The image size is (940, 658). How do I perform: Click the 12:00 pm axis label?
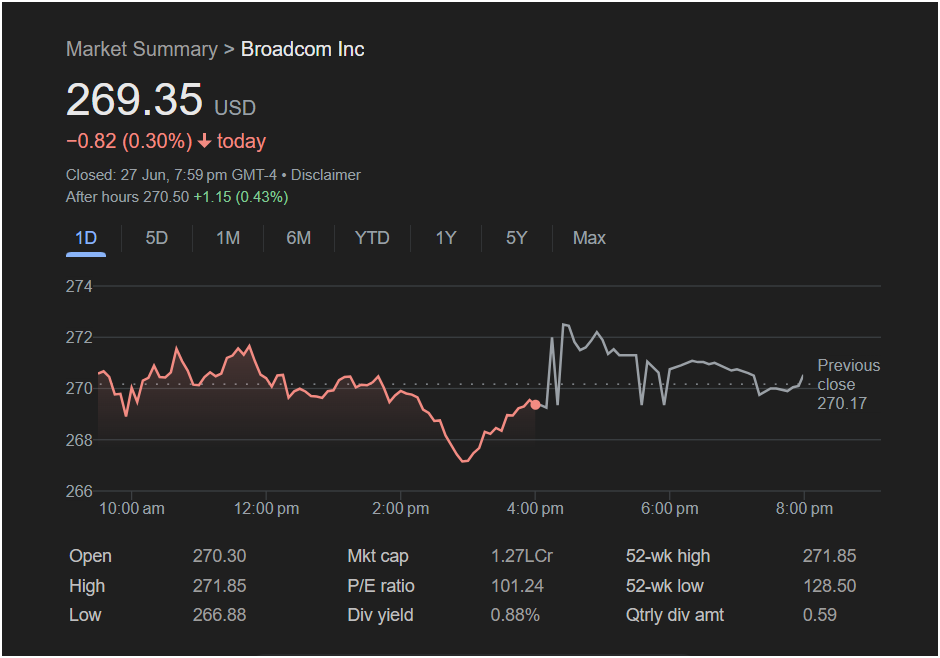pos(266,509)
